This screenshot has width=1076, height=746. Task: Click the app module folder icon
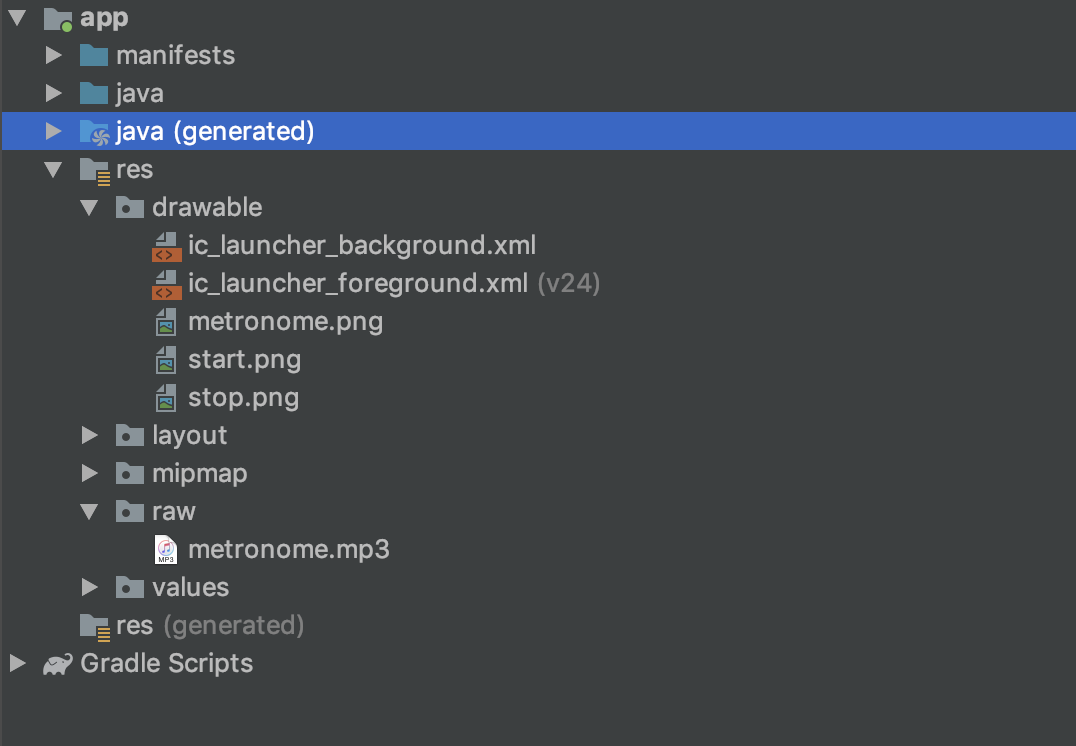point(57,17)
